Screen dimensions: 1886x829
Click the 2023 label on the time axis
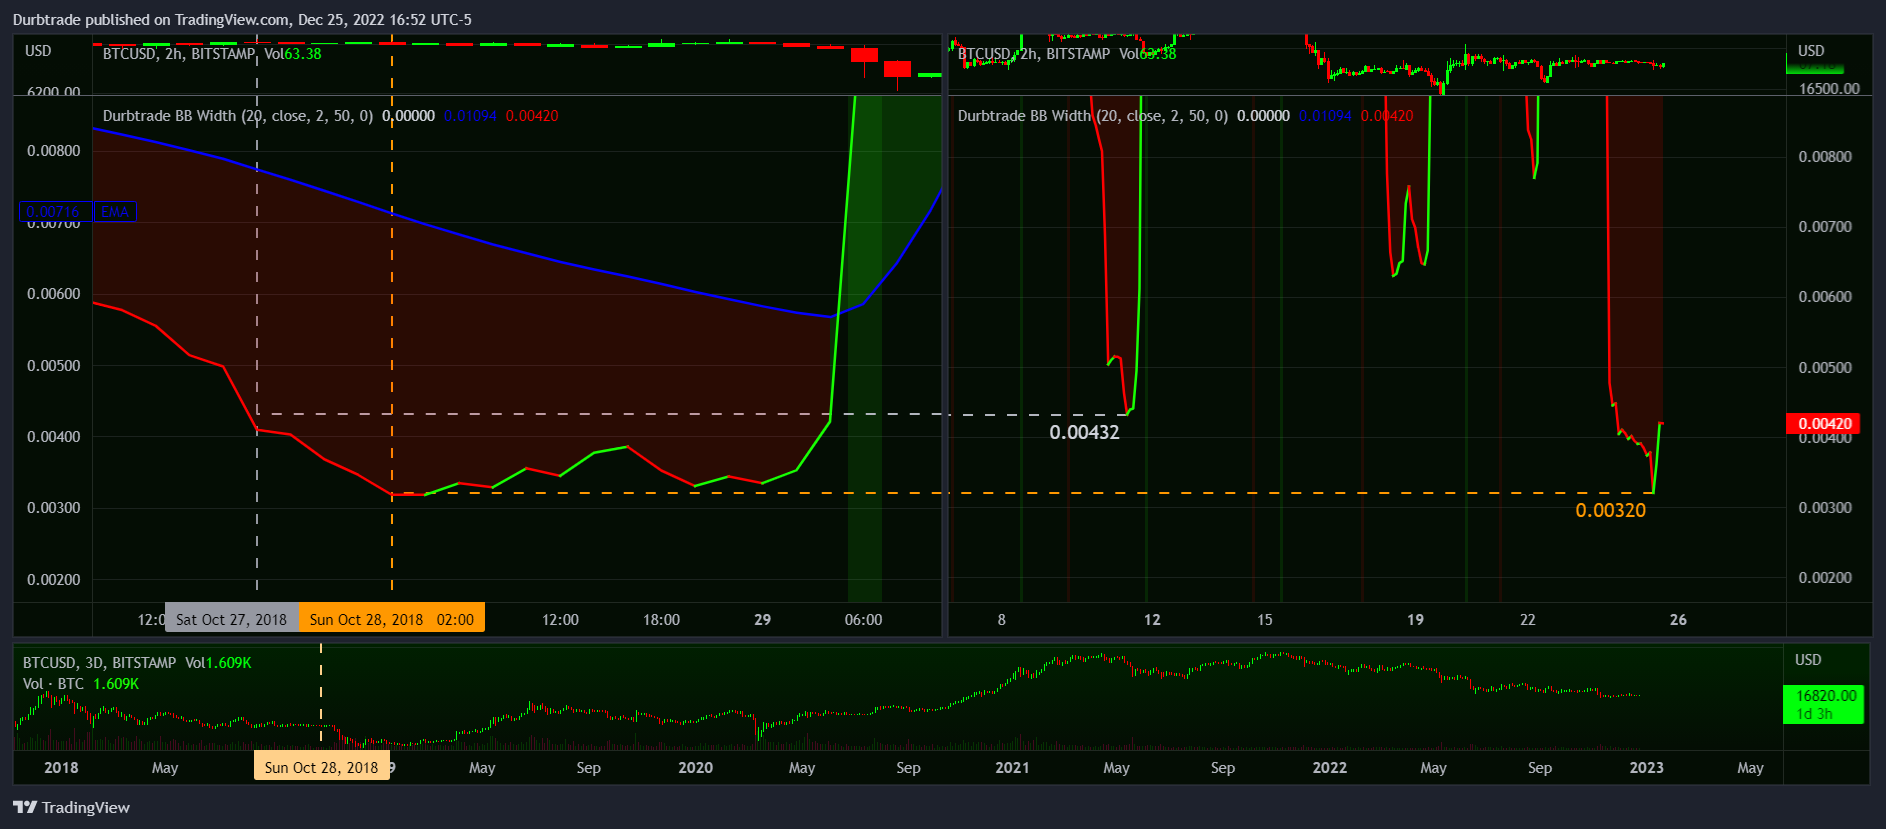[1646, 767]
